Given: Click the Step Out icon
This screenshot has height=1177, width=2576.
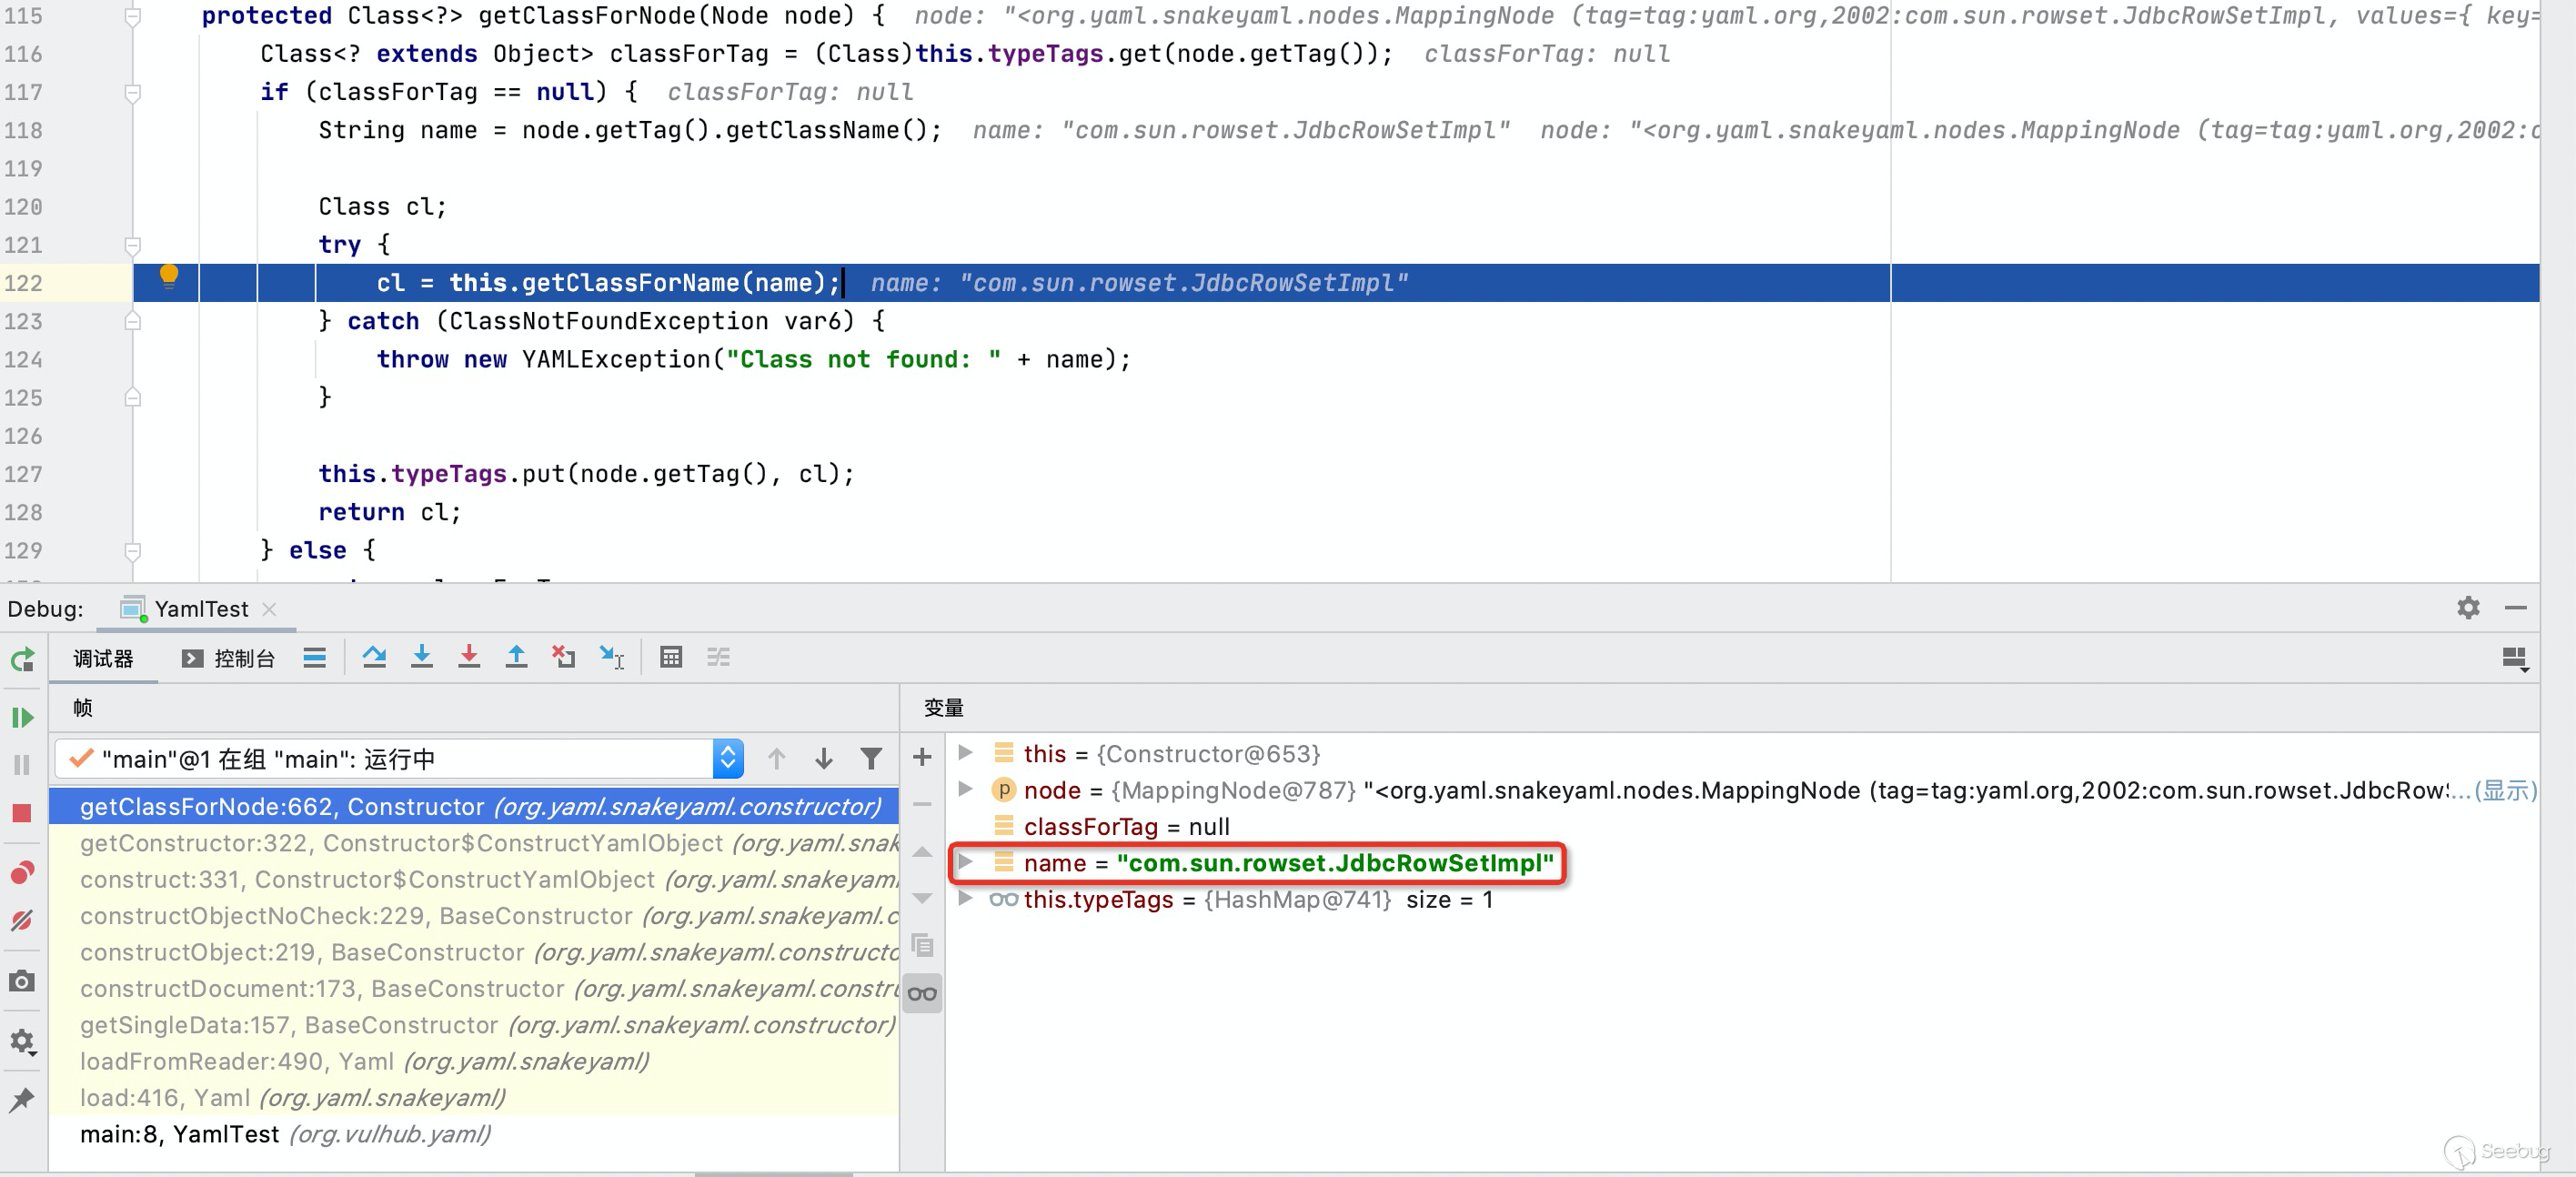Looking at the screenshot, I should point(516,657).
